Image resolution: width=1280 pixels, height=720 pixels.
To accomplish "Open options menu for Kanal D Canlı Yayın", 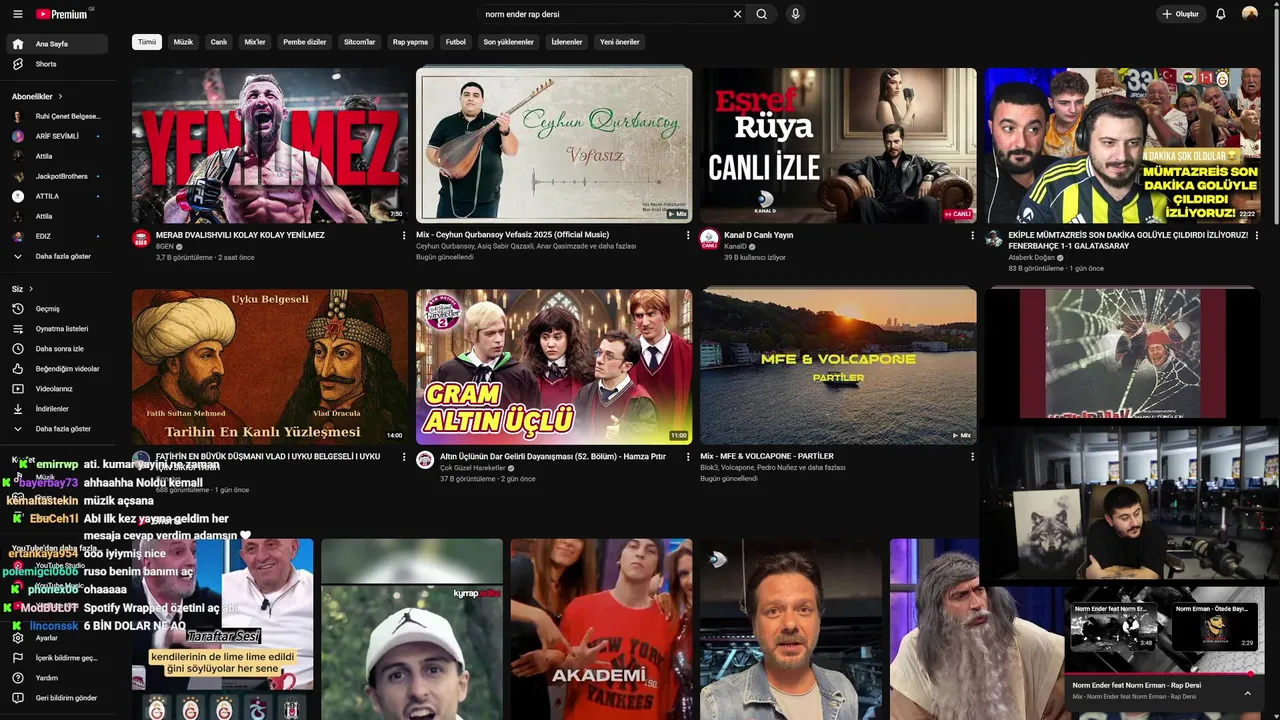I will 972,236.
